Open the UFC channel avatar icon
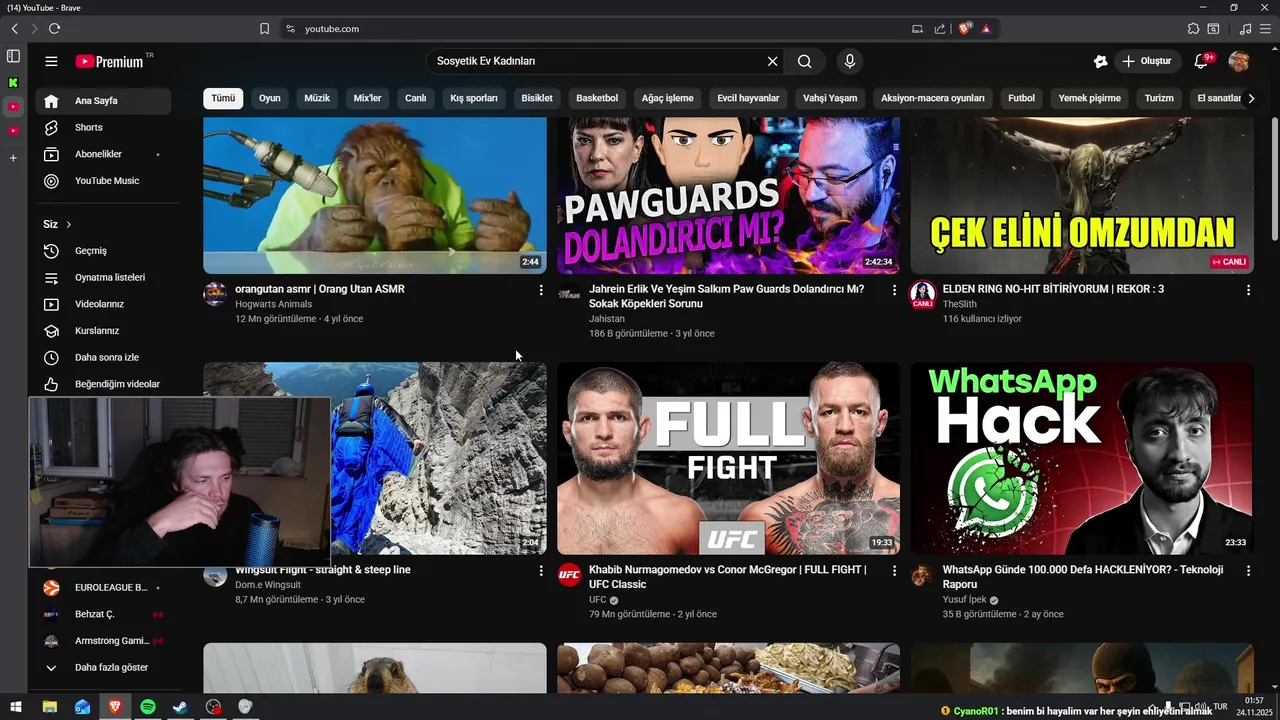1280x720 pixels. 569,574
